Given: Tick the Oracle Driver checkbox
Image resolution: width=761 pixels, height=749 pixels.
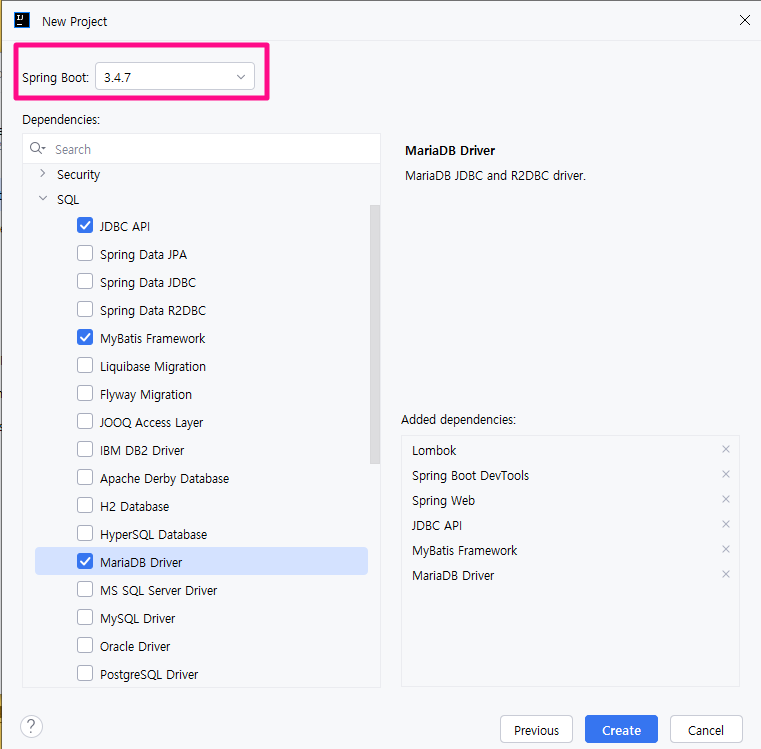Looking at the screenshot, I should point(85,645).
